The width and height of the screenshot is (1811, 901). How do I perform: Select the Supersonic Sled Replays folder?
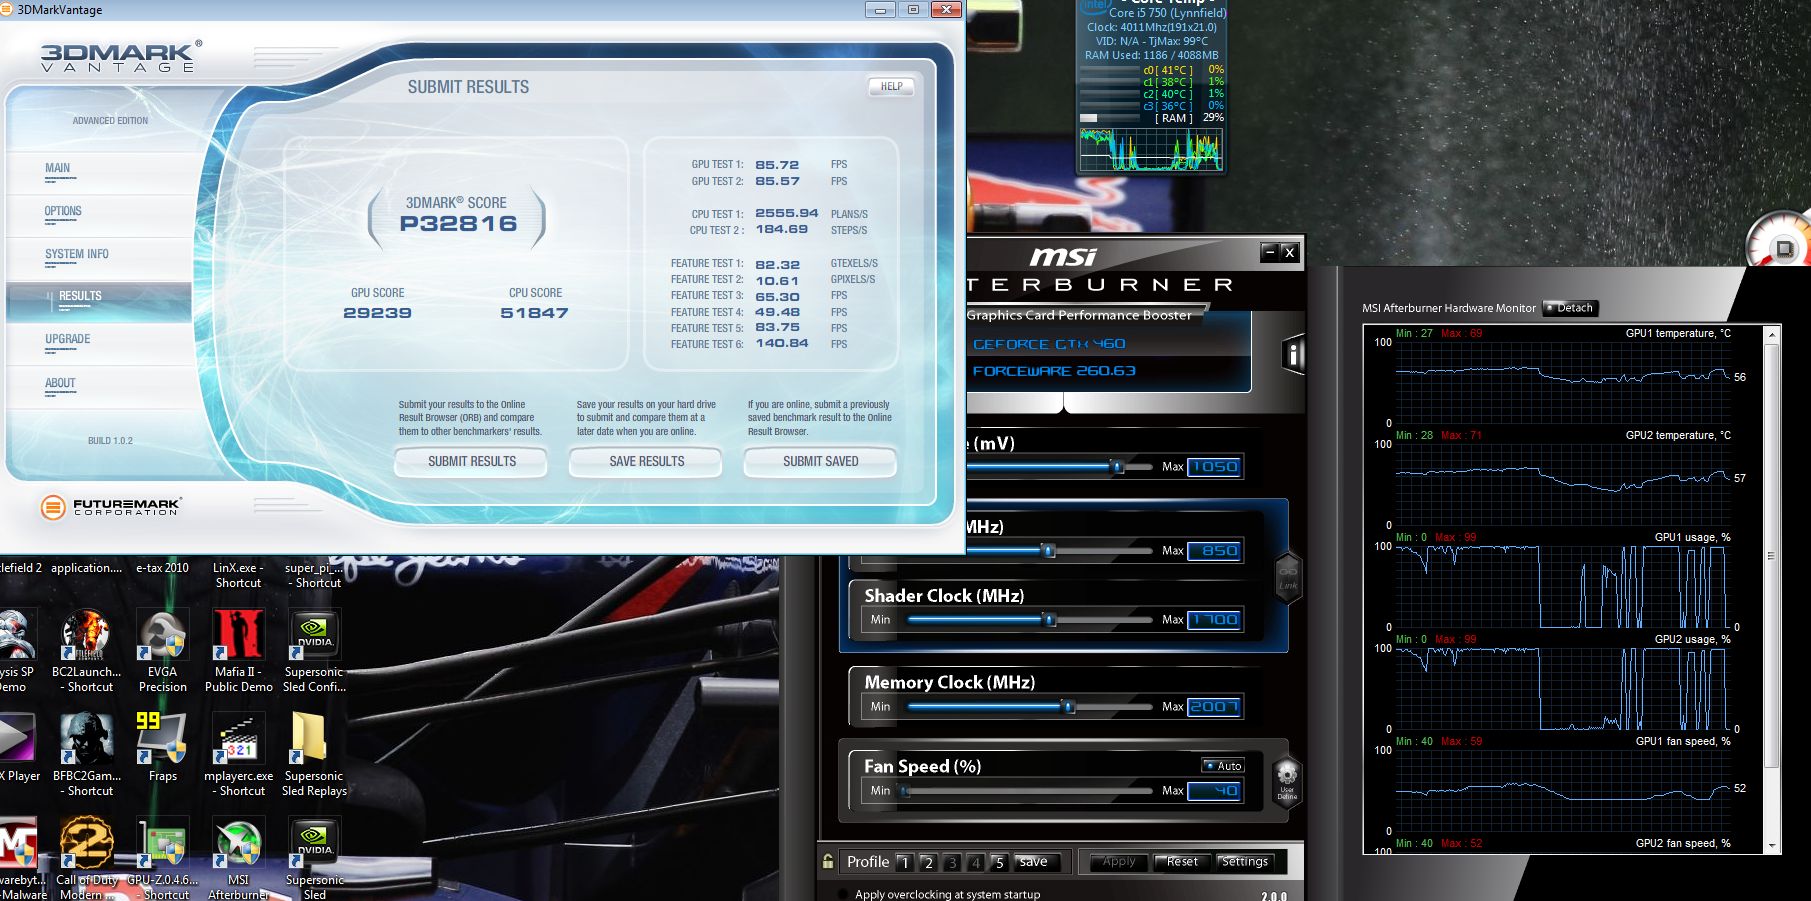(314, 754)
